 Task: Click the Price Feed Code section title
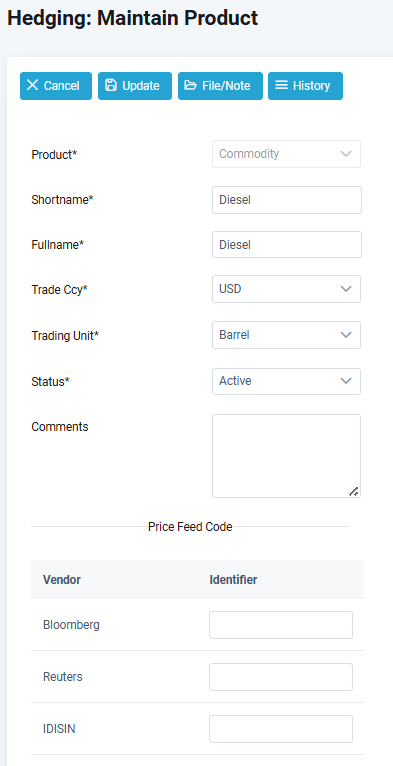[x=190, y=527]
